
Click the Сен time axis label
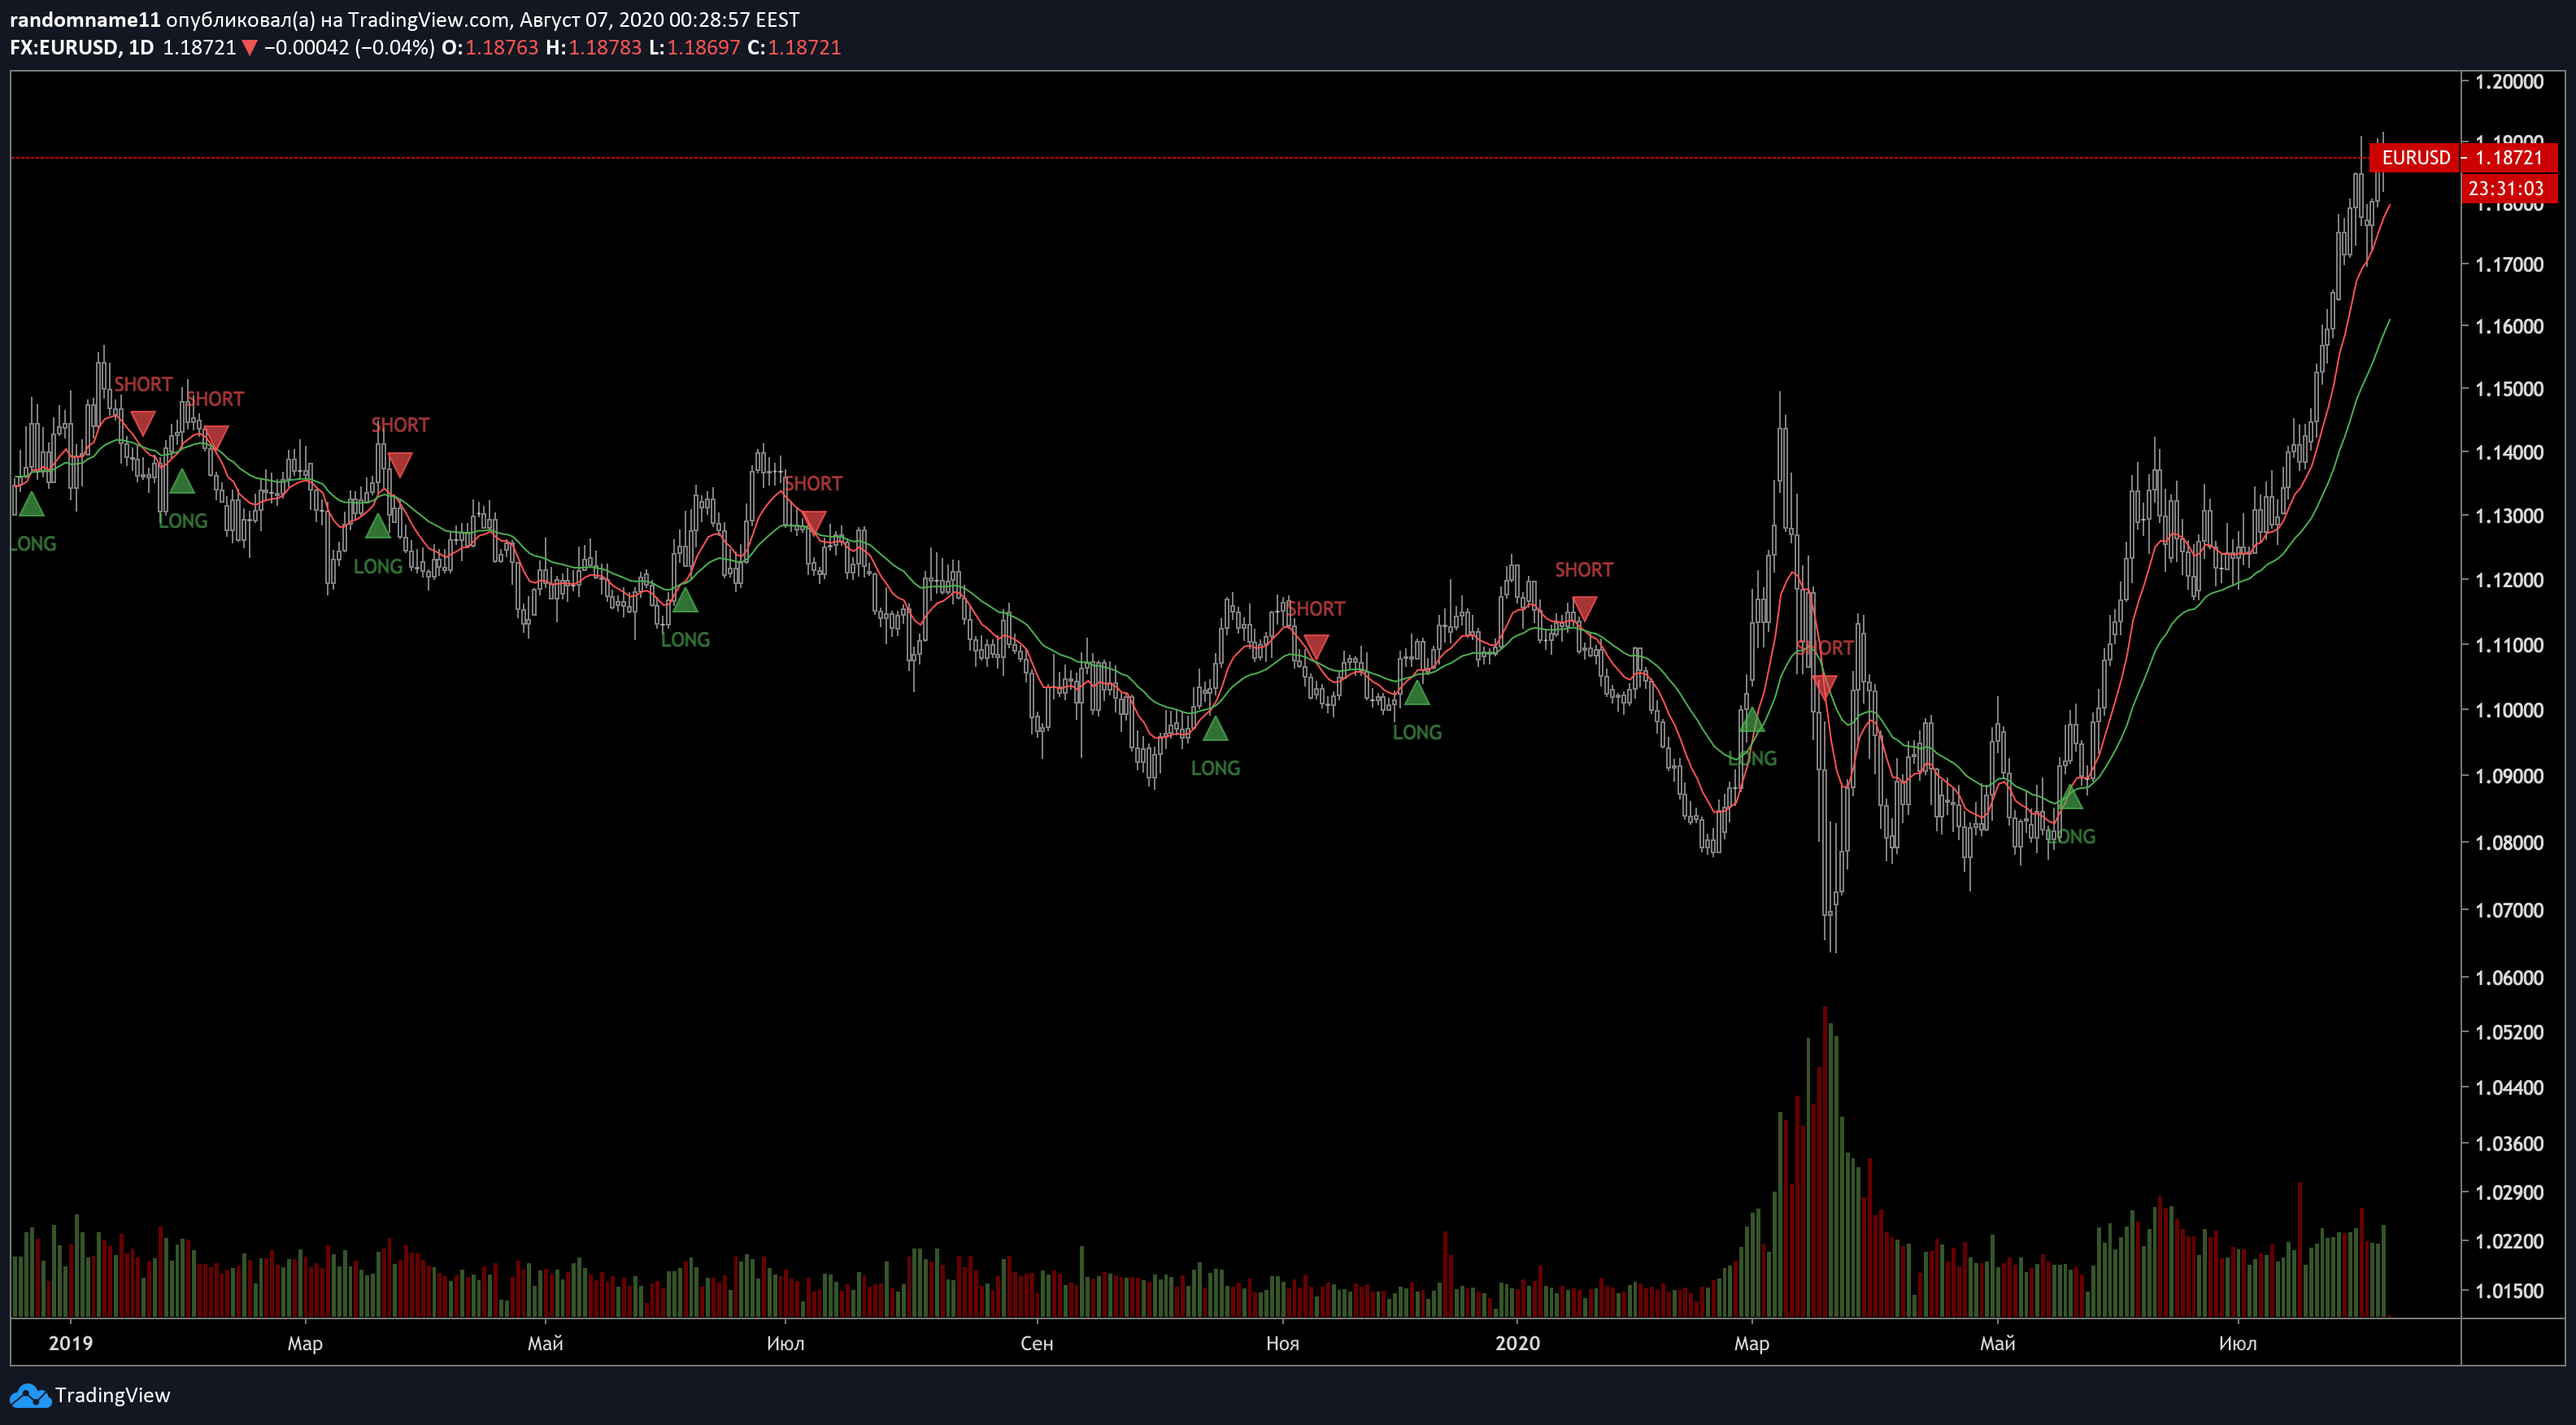(x=1037, y=1343)
